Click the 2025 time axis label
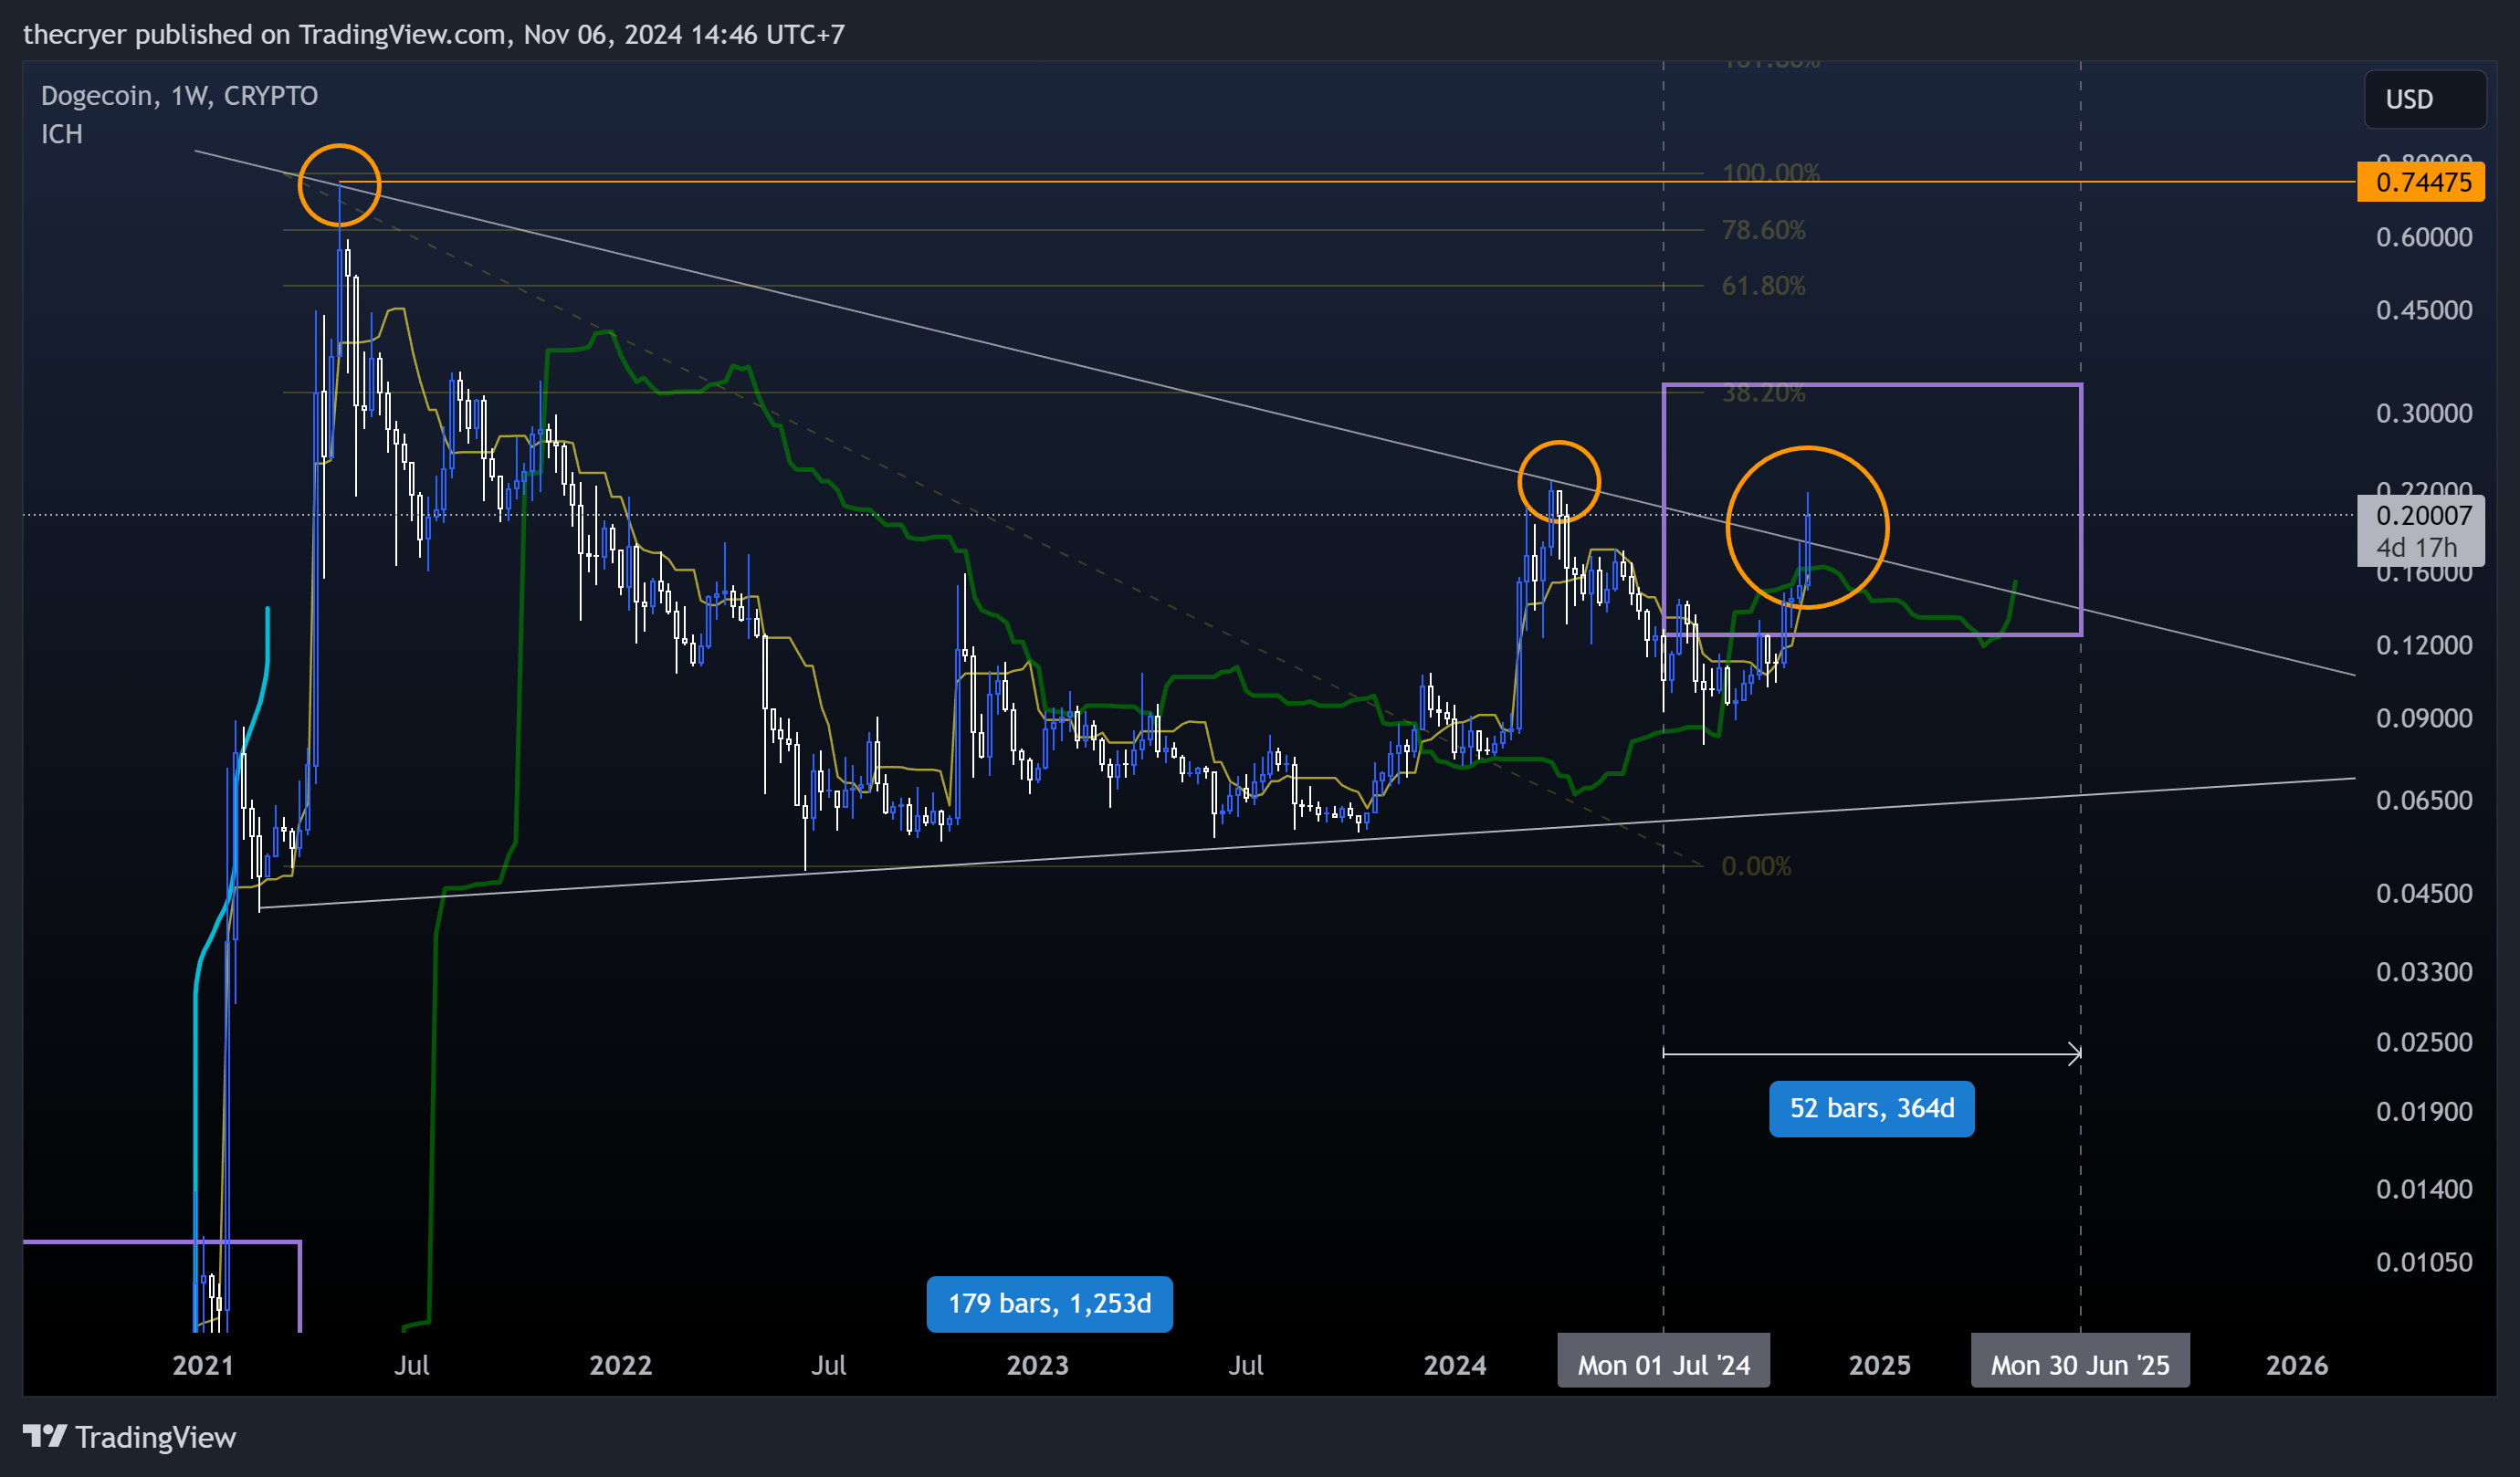Screen dimensions: 2520x1477 pyautogui.click(x=1879, y=1365)
